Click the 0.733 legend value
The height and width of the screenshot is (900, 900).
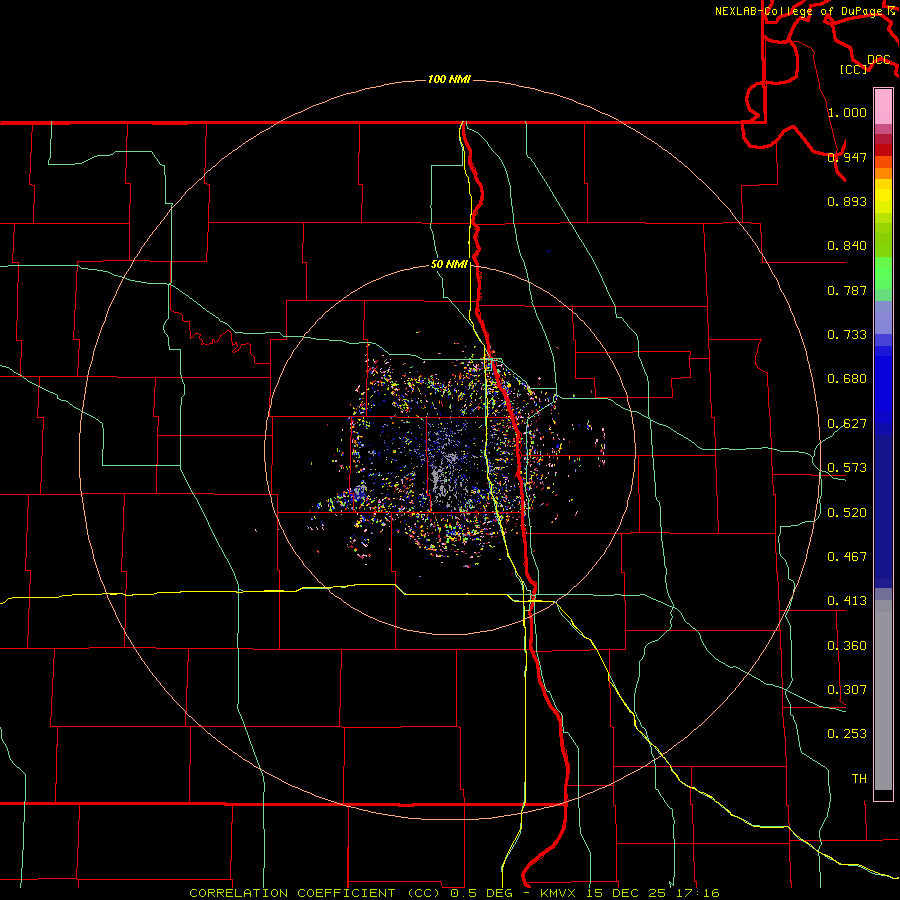[847, 335]
